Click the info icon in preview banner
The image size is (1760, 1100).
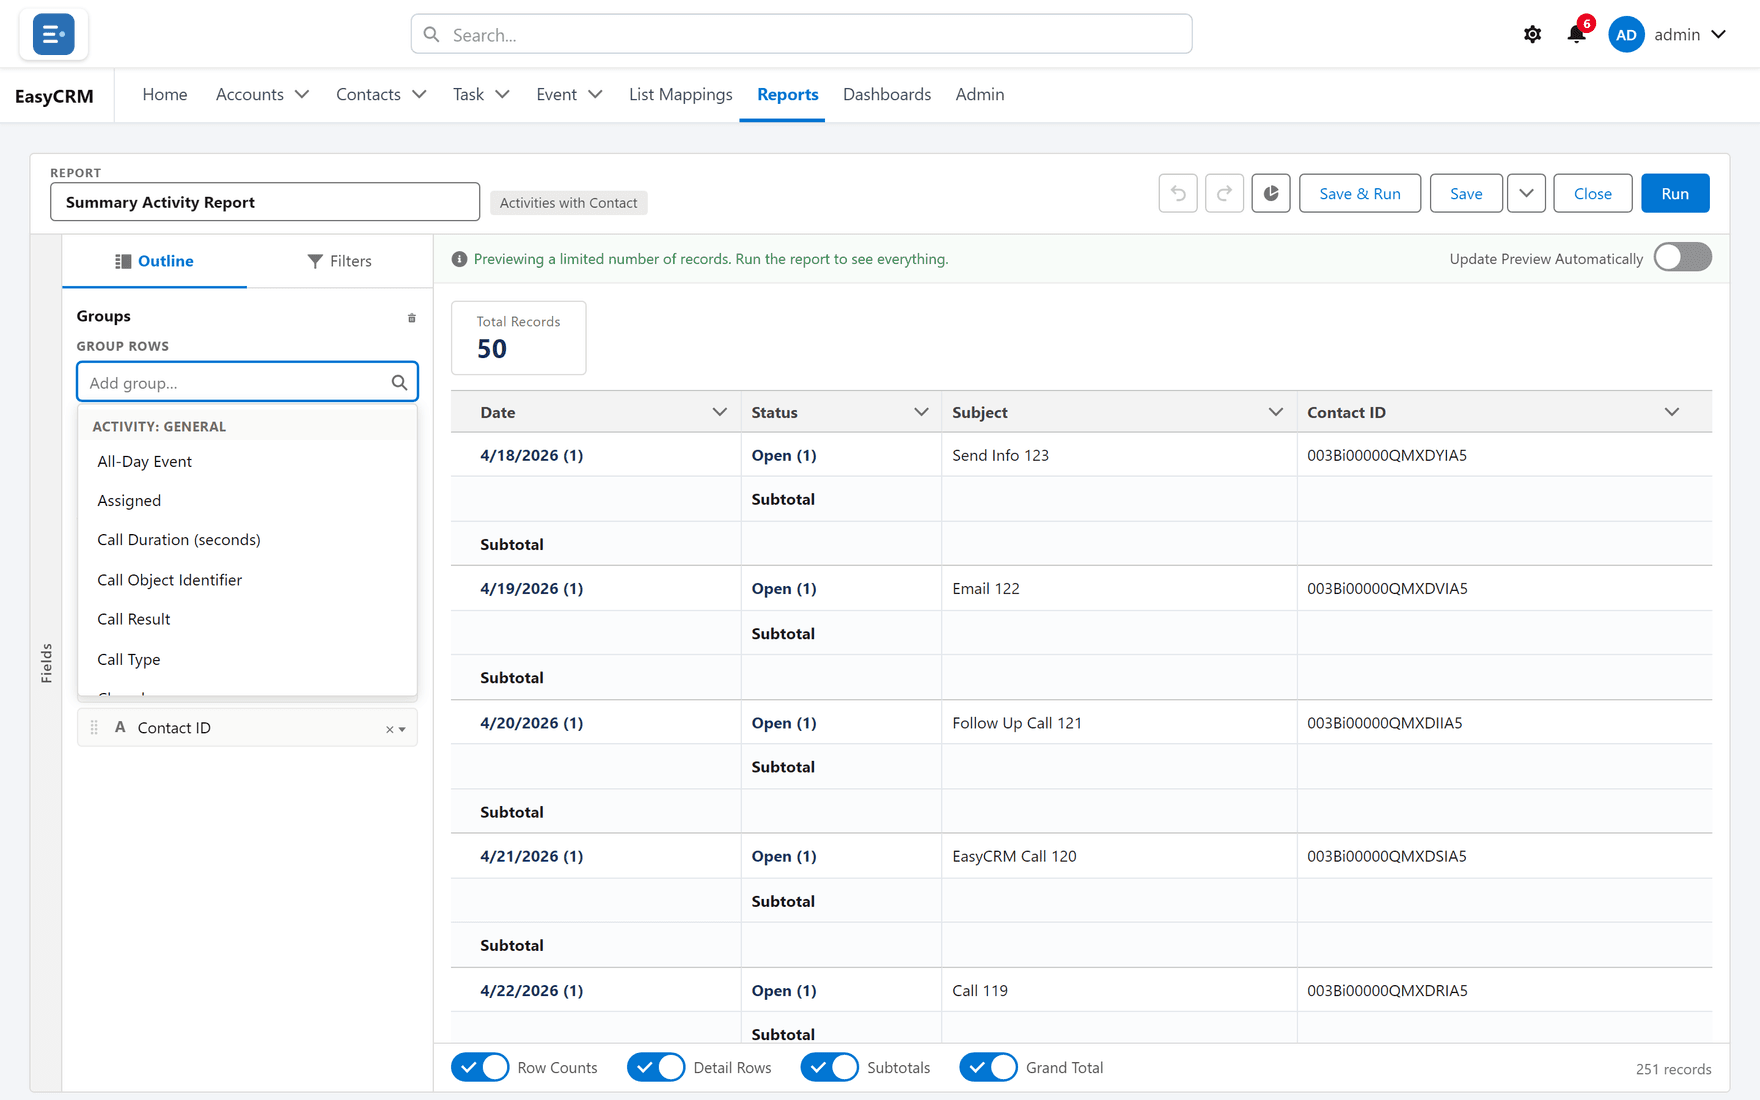coord(459,259)
